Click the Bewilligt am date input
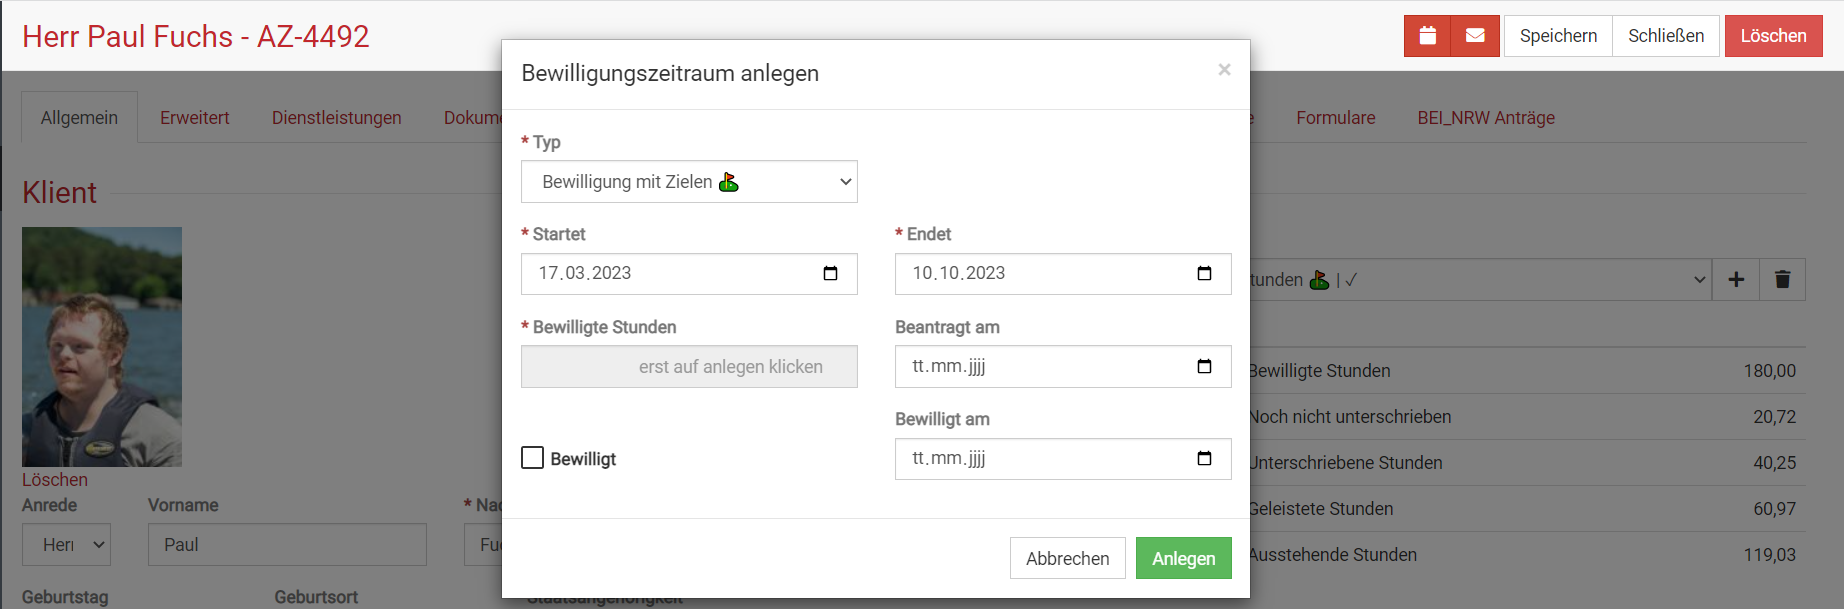This screenshot has height=609, width=1844. point(1063,459)
